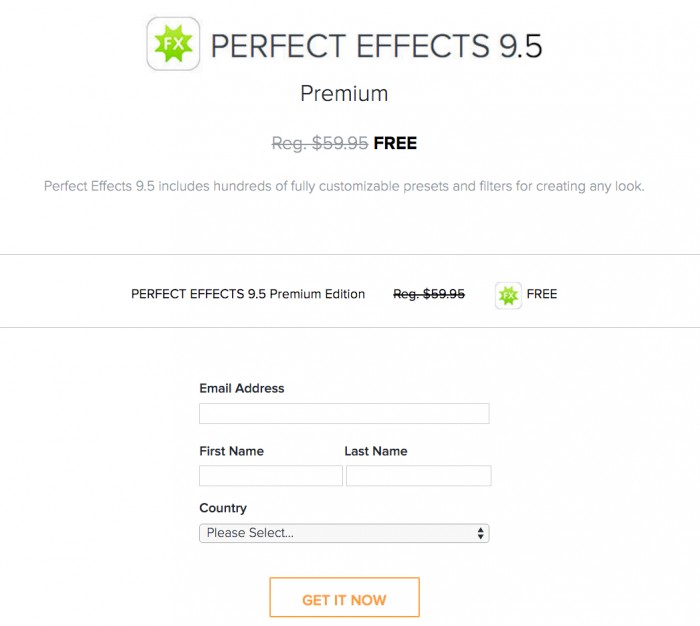Click the FREE label in product row

[542, 294]
